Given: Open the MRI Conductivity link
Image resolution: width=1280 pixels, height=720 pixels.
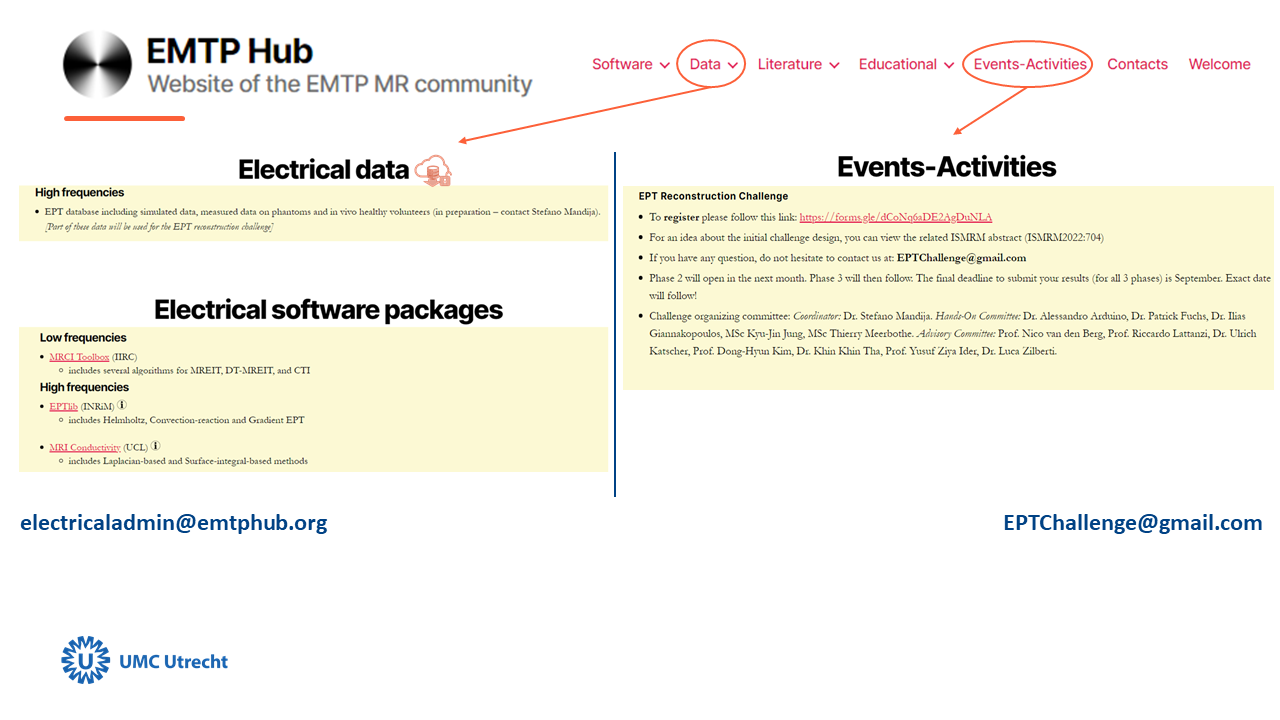Looking at the screenshot, I should 85,448.
